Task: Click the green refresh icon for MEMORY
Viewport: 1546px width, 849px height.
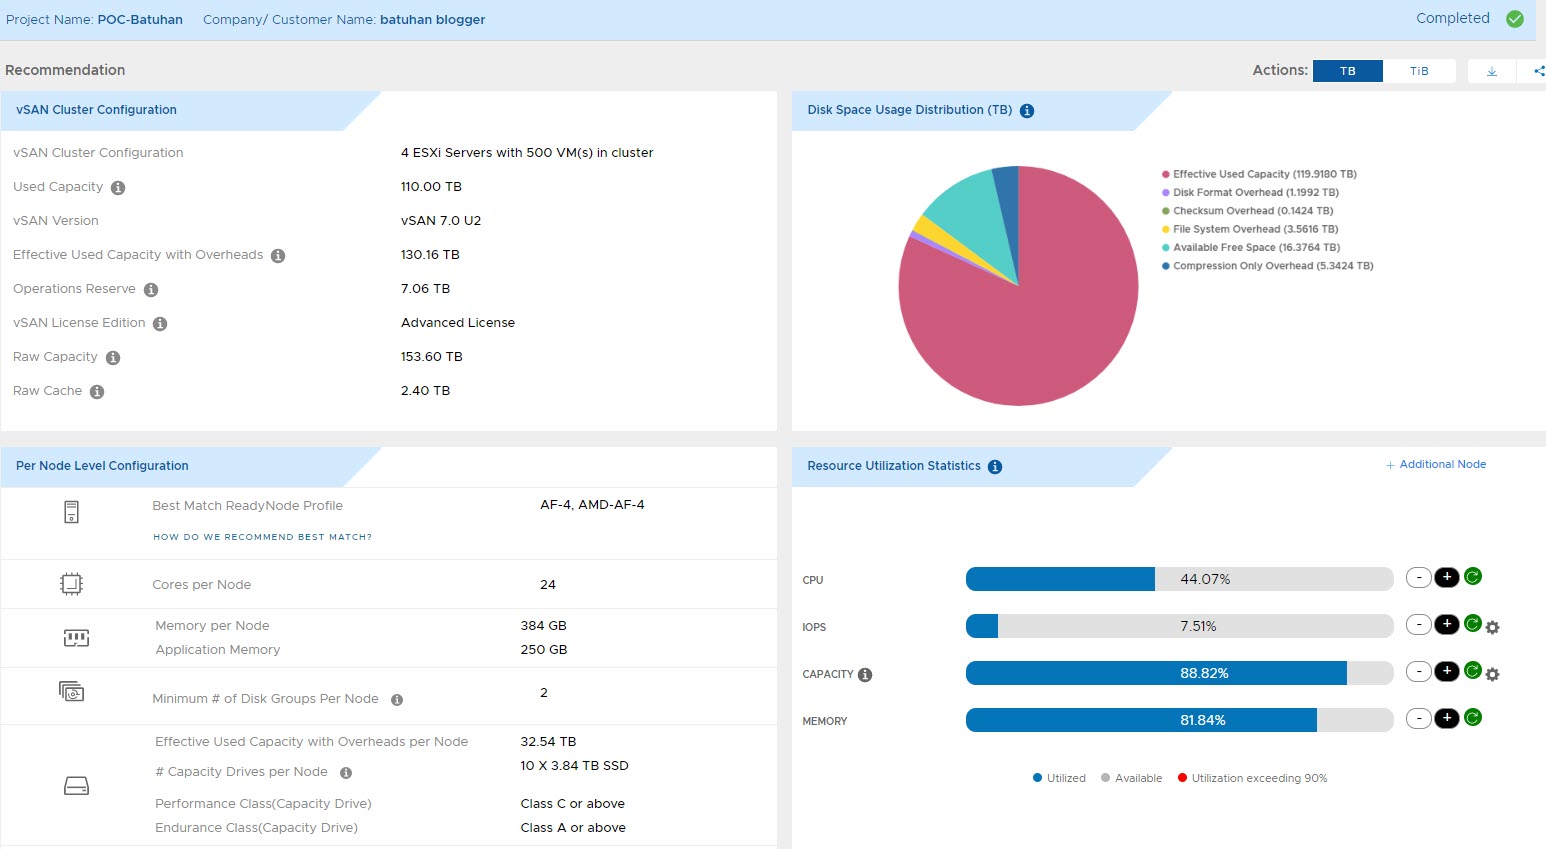Action: point(1472,718)
